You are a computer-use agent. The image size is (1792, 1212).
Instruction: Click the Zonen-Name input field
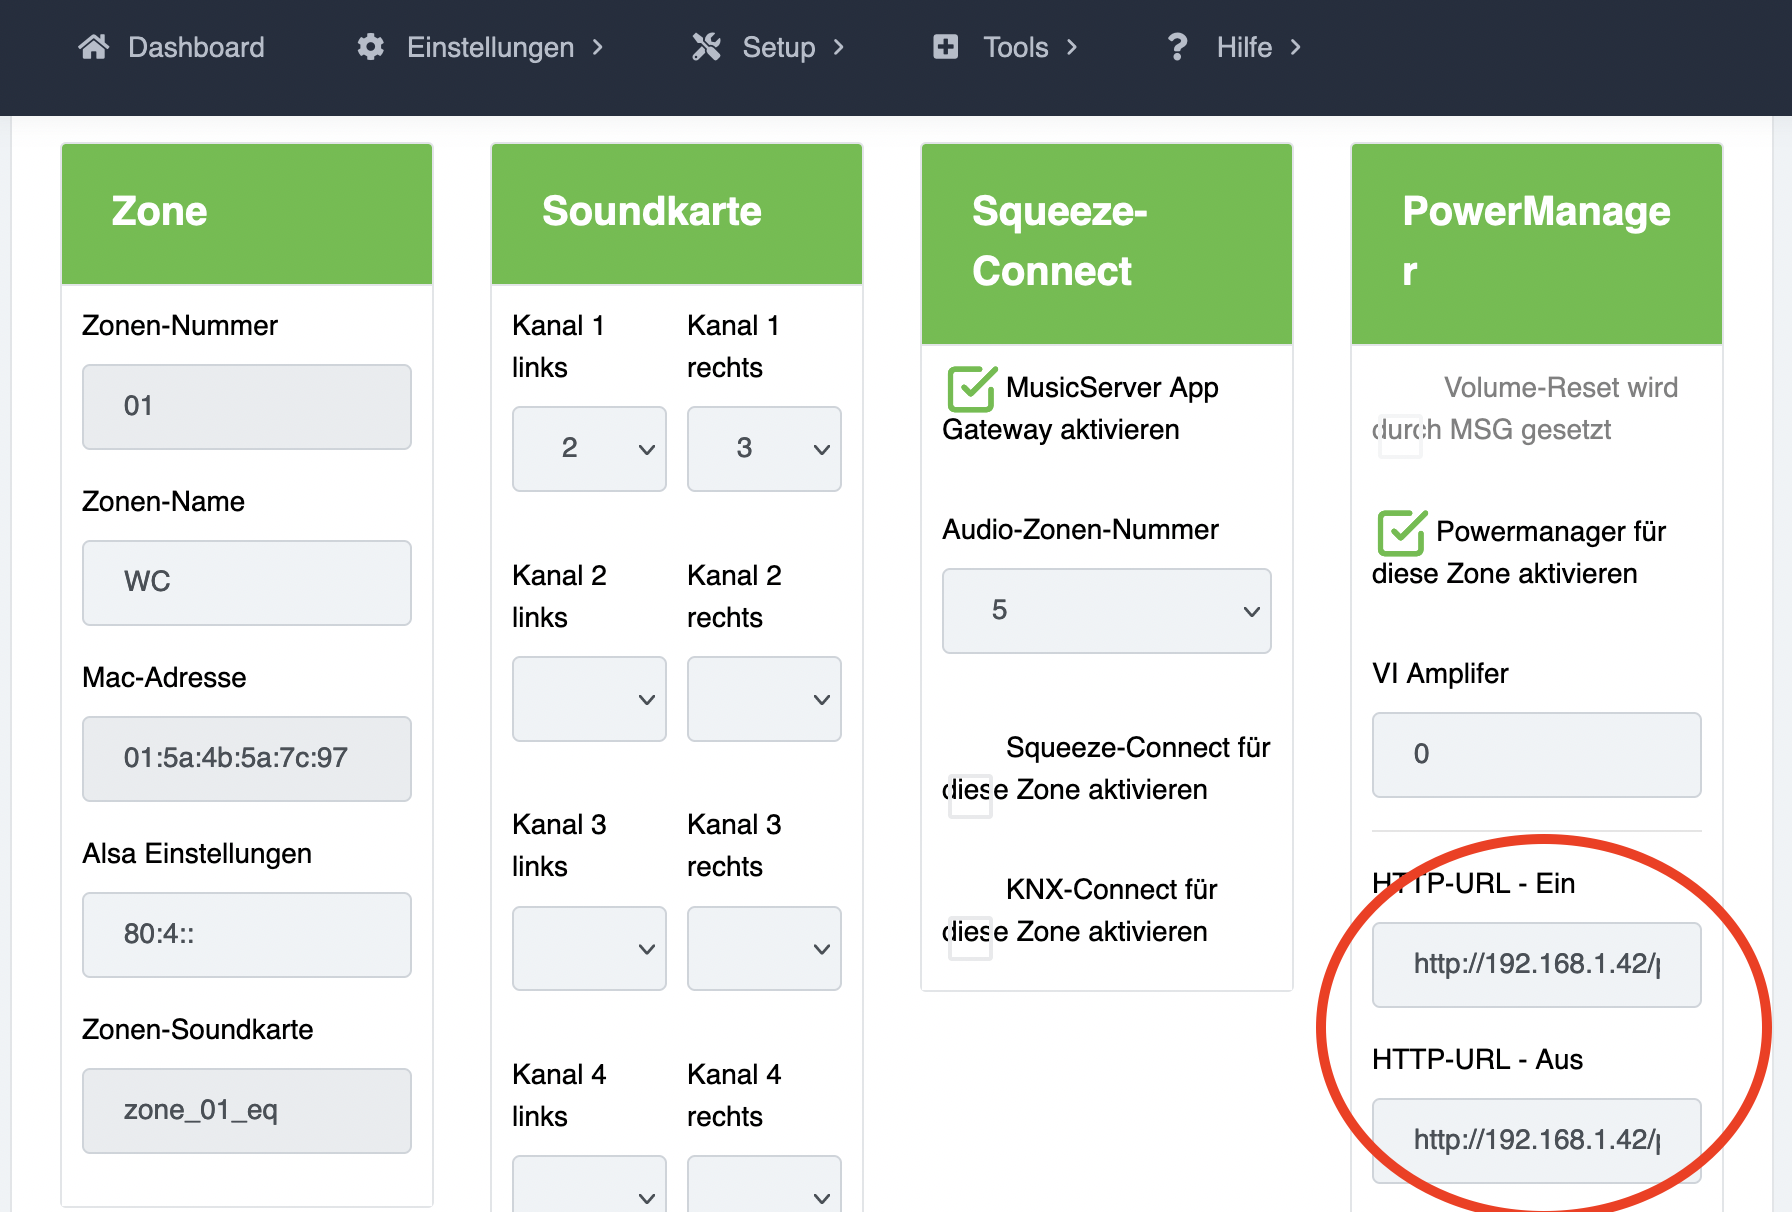247,583
